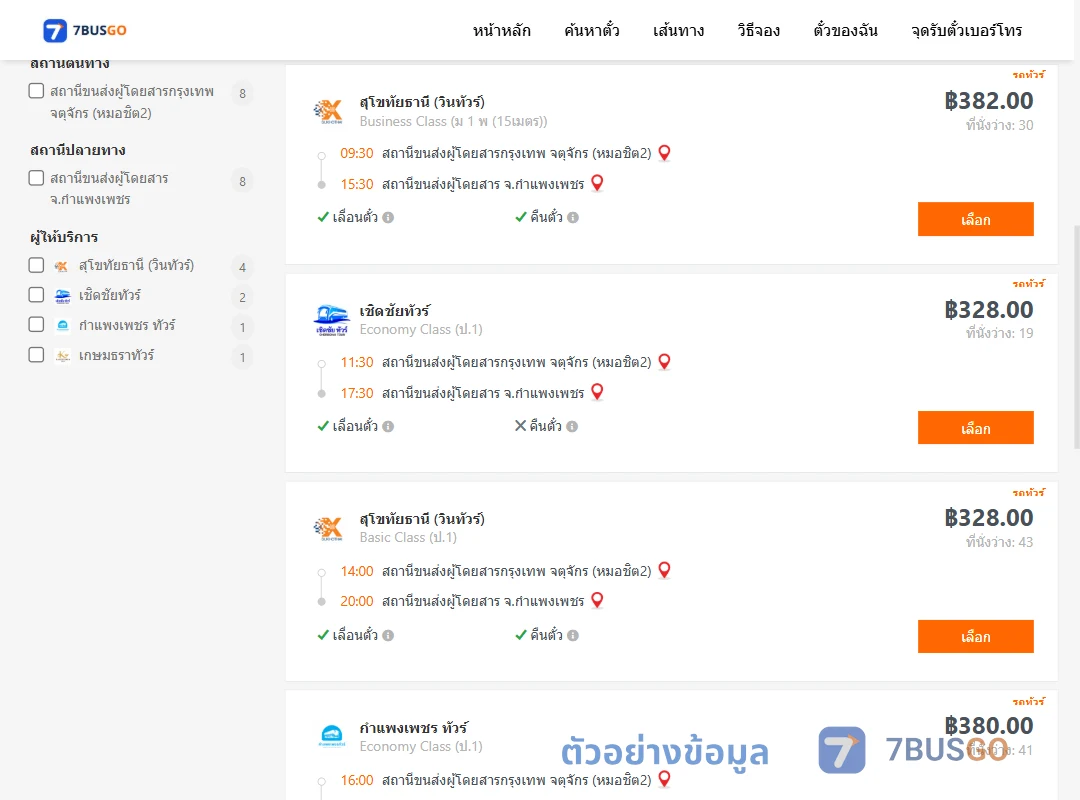1080x800 pixels.
Task: Click เกษมธราทัวร์ logo in operator filter list
Action: 62,356
